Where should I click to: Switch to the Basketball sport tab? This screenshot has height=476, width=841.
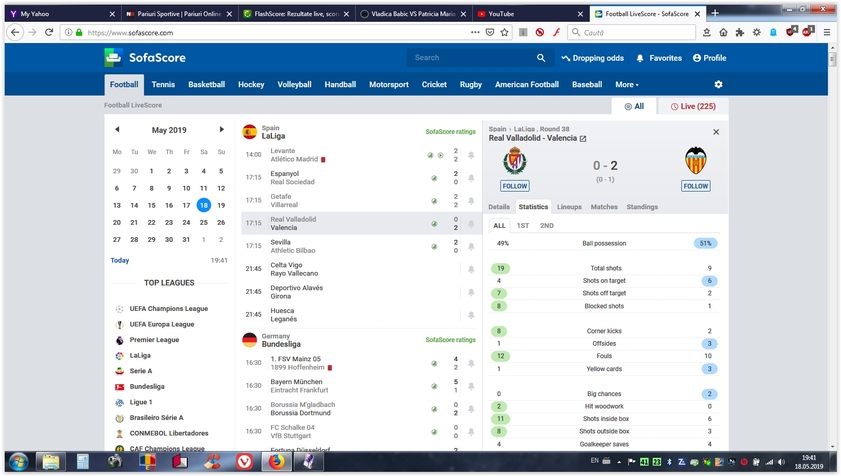tap(206, 84)
